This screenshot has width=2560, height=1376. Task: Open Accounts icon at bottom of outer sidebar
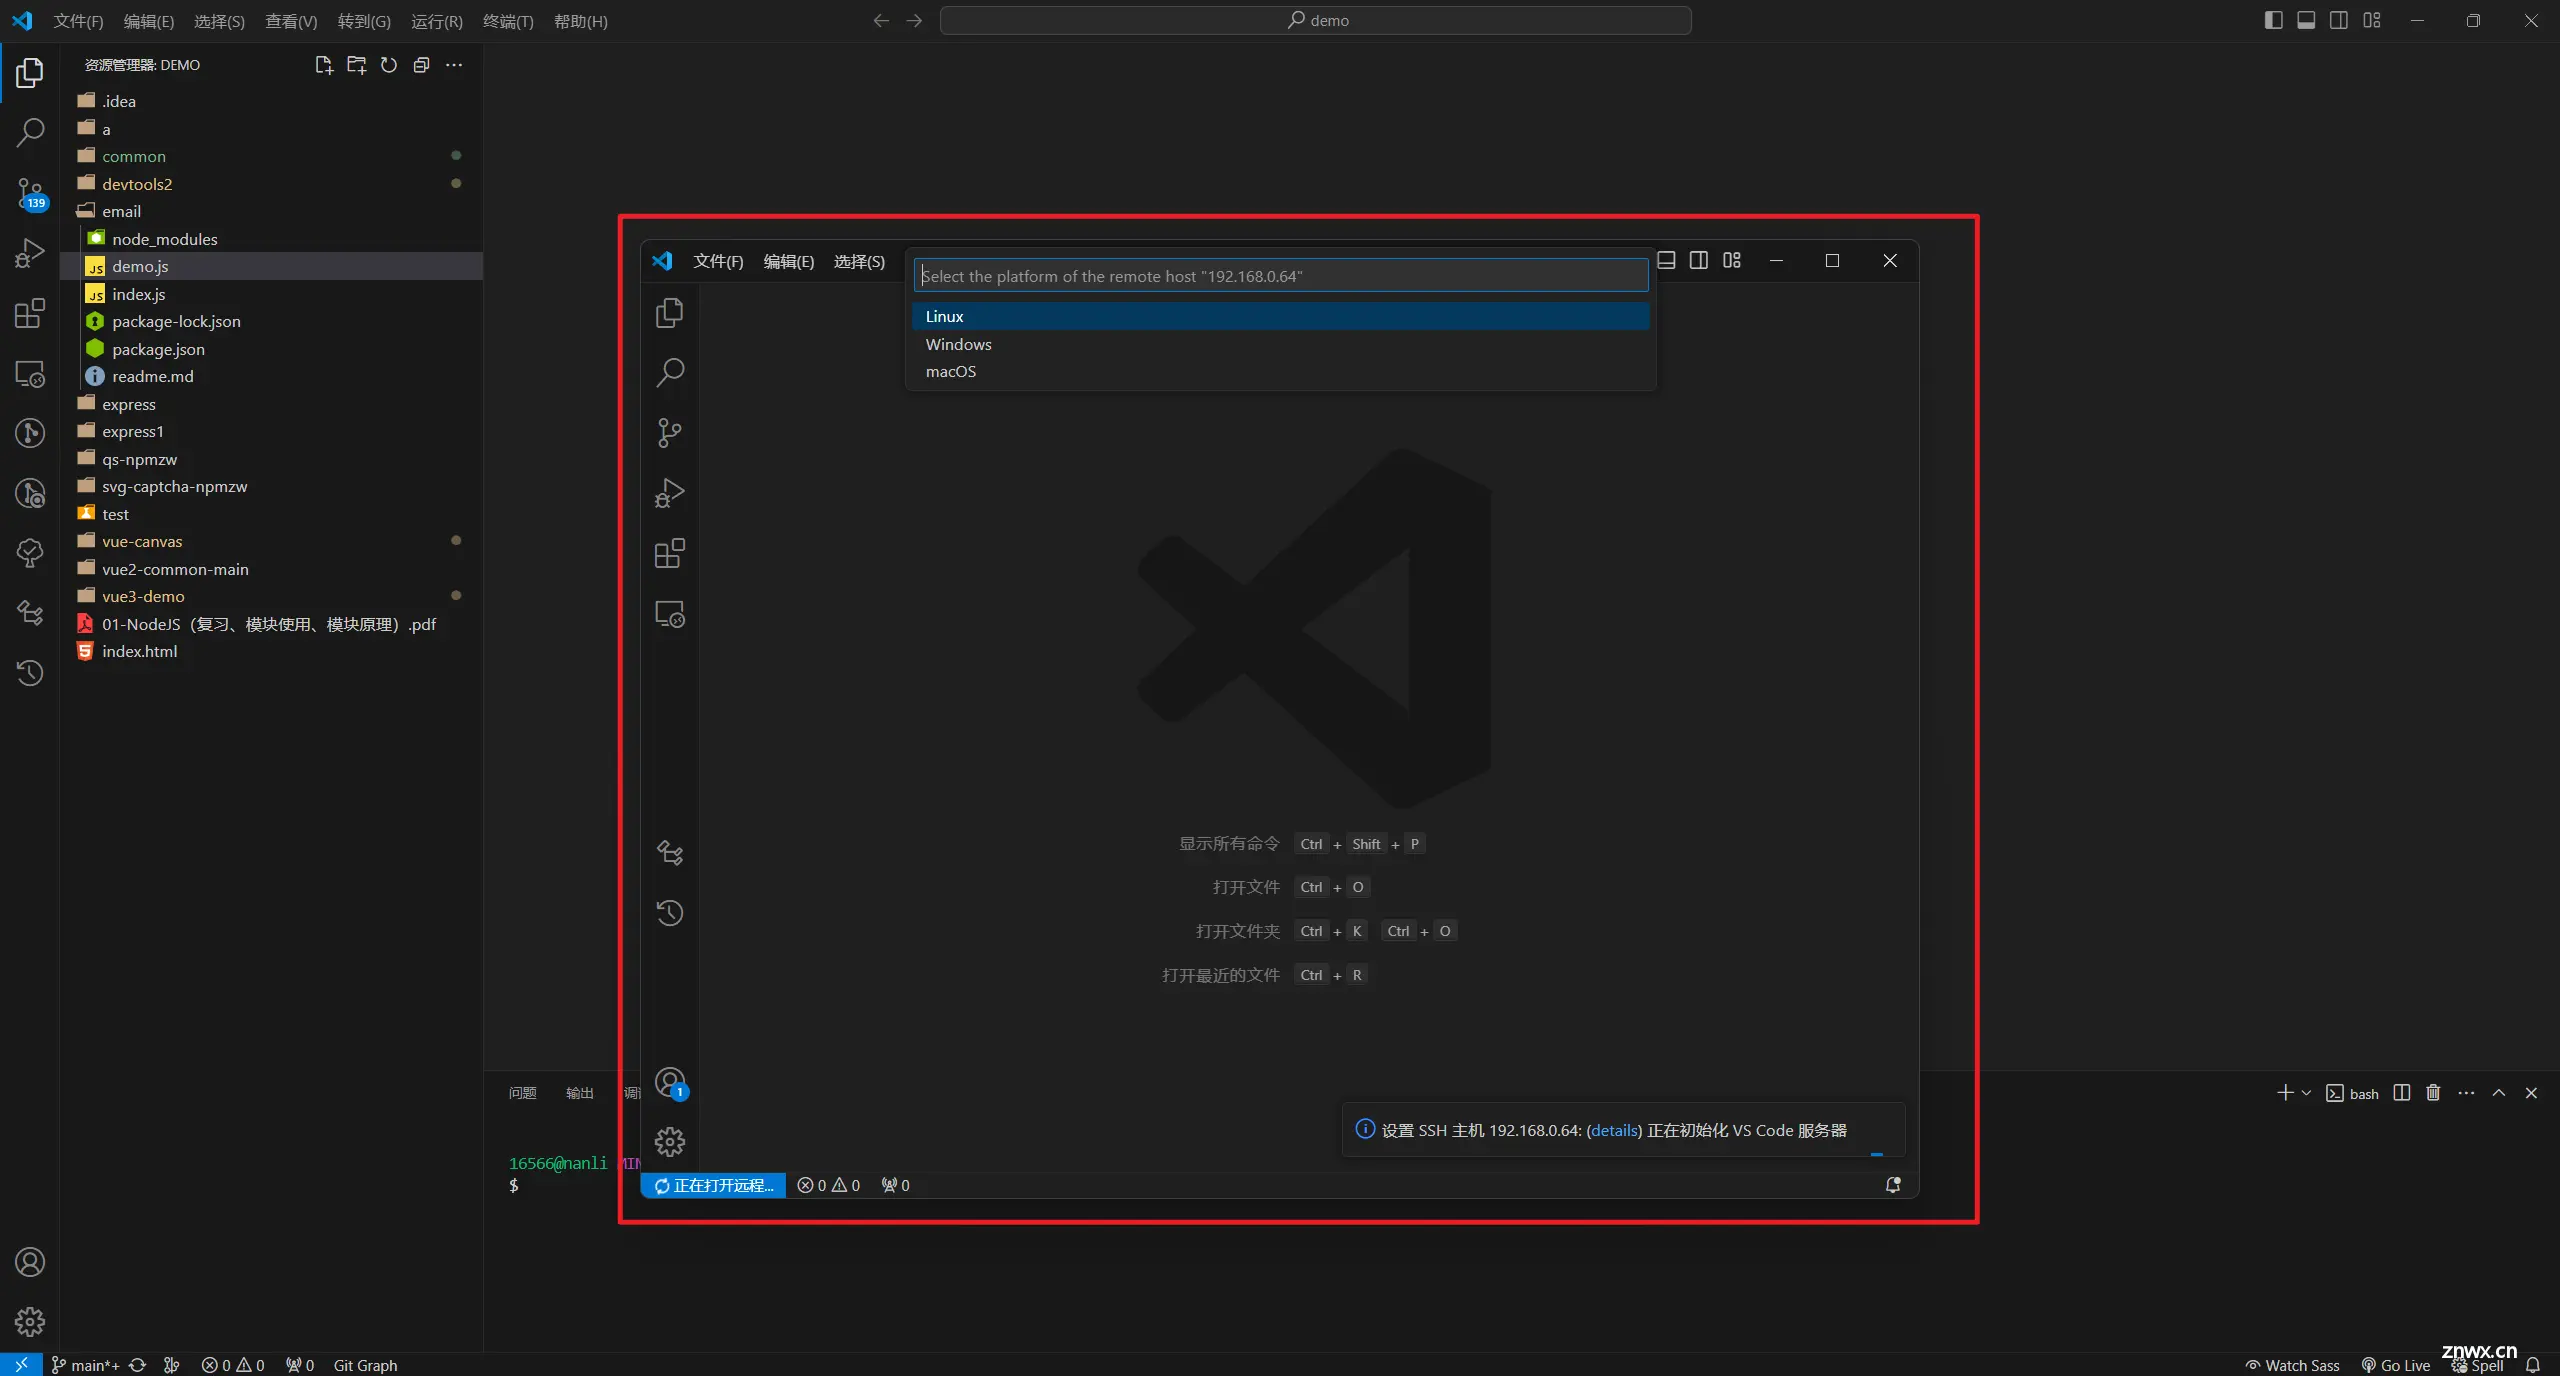pos(30,1262)
